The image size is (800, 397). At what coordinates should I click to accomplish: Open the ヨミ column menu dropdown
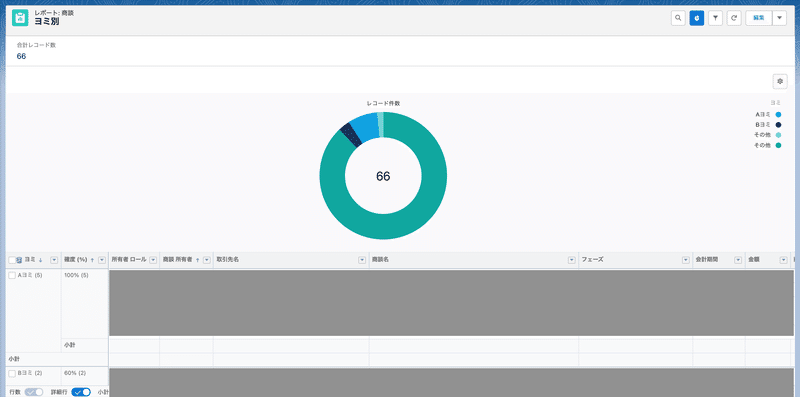click(54, 260)
